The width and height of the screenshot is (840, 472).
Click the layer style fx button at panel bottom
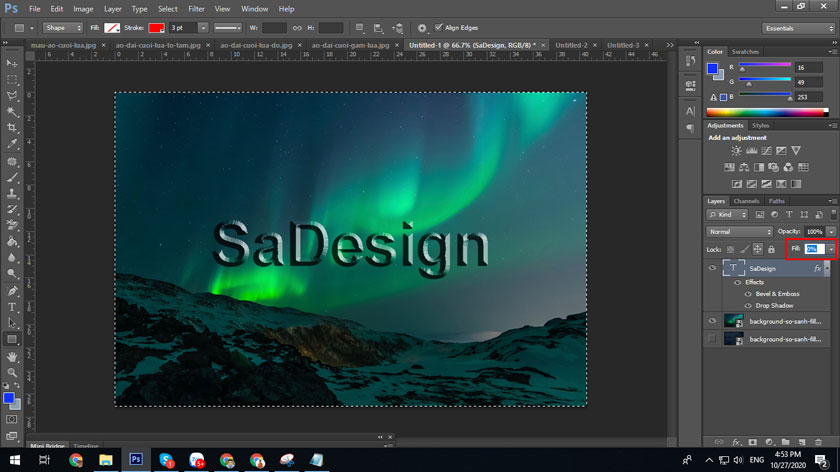click(x=736, y=442)
